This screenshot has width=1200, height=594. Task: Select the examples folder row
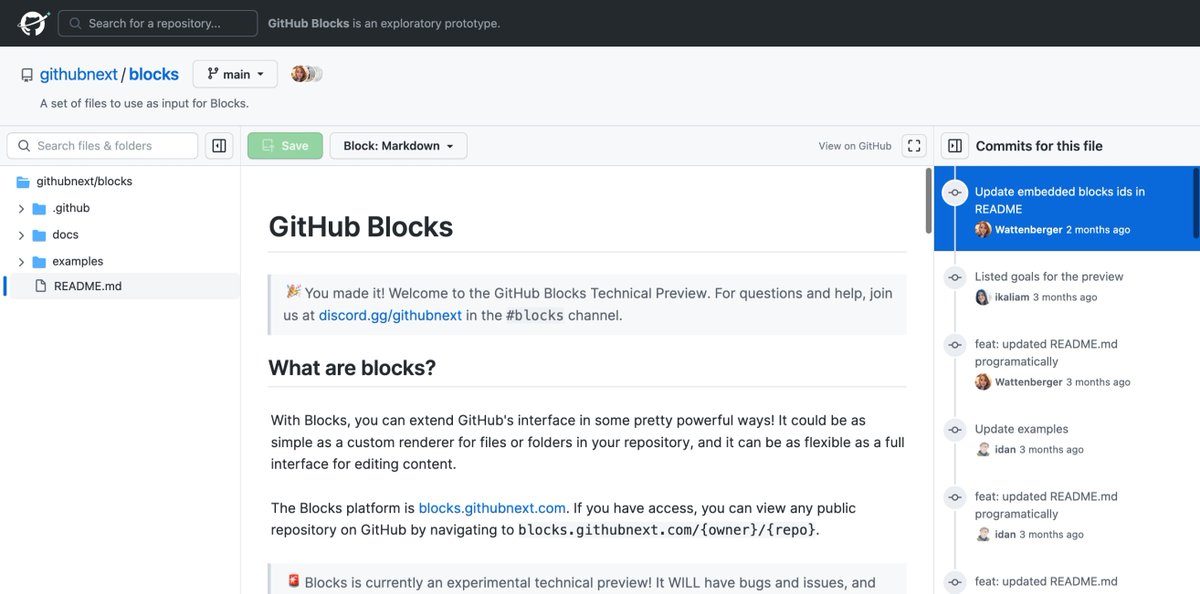tap(122, 261)
